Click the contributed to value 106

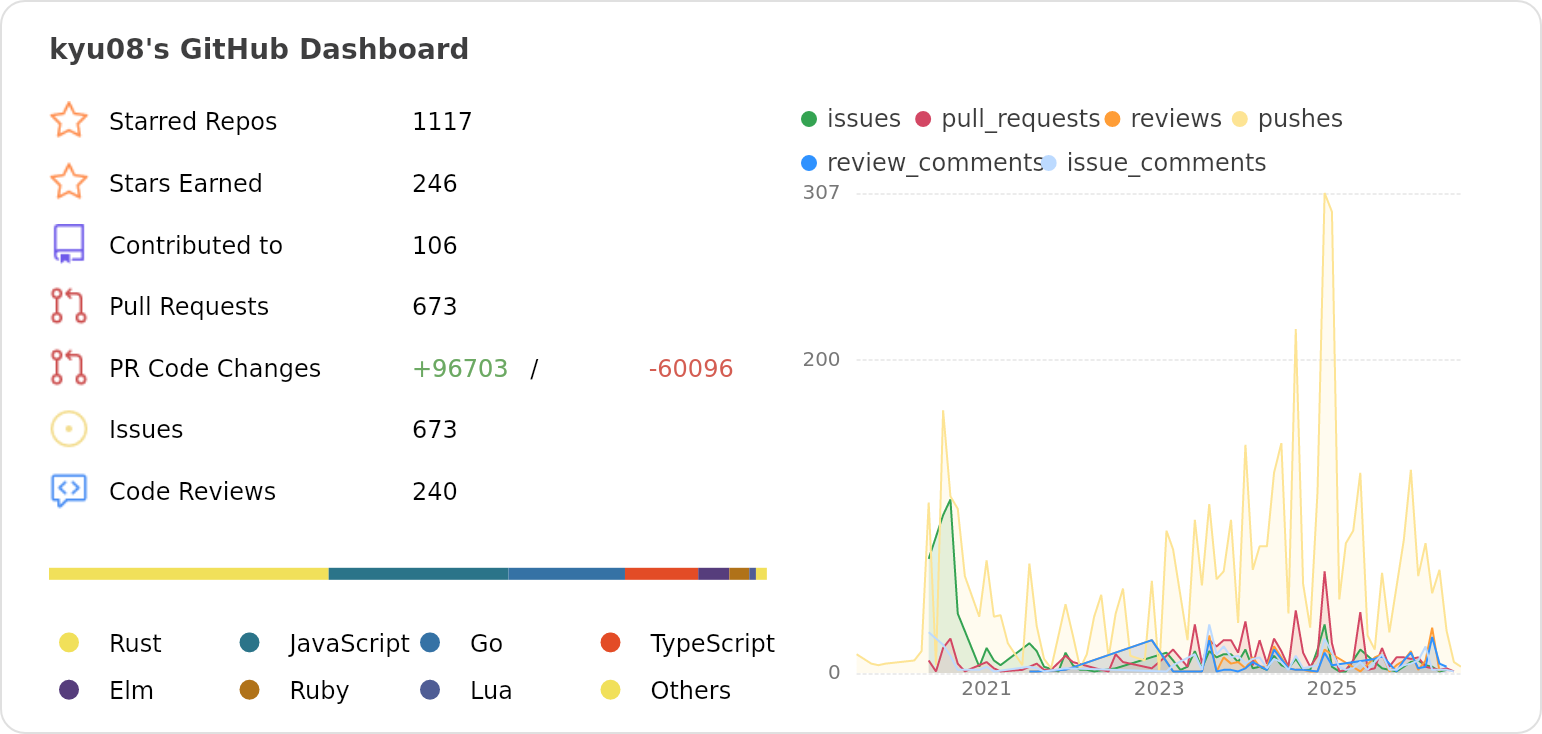pos(435,246)
